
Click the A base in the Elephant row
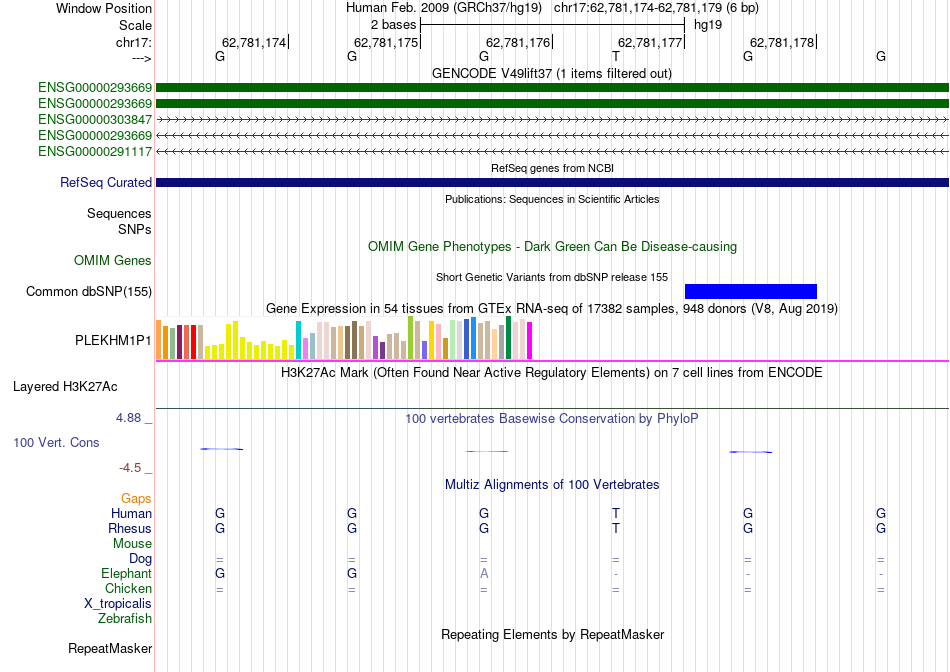(x=484, y=573)
